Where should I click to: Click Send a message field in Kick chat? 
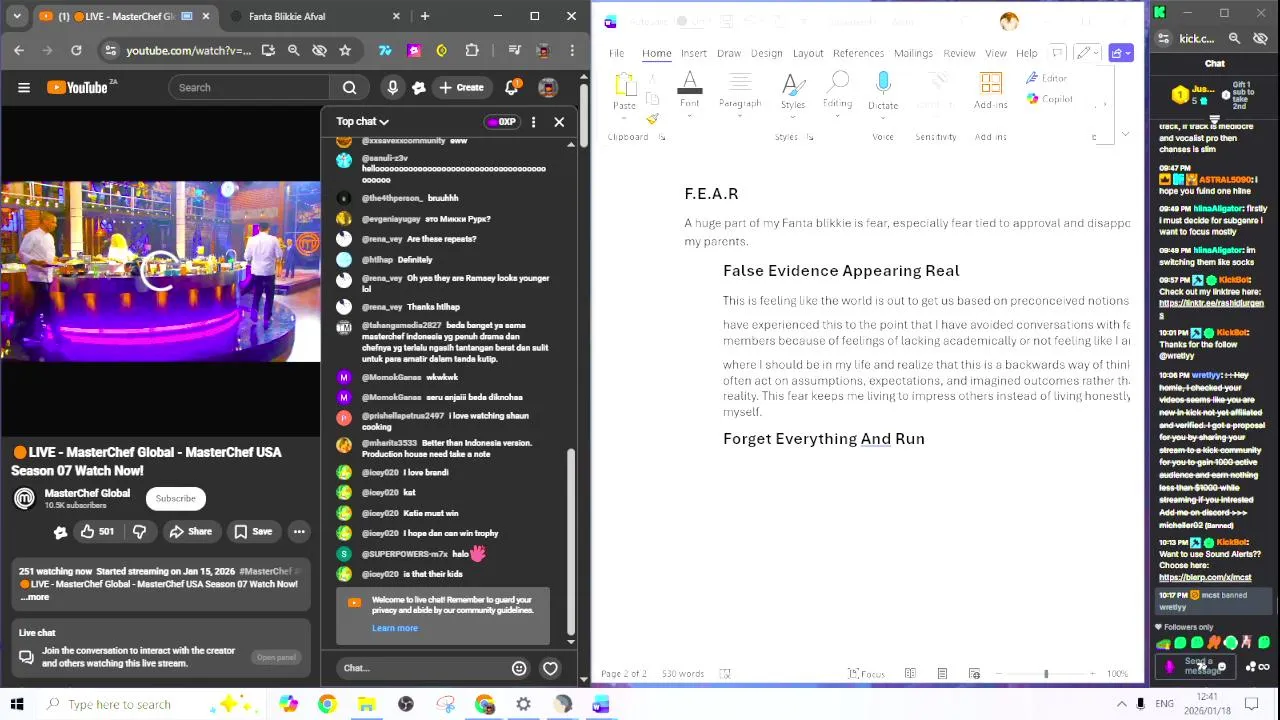[1197, 666]
